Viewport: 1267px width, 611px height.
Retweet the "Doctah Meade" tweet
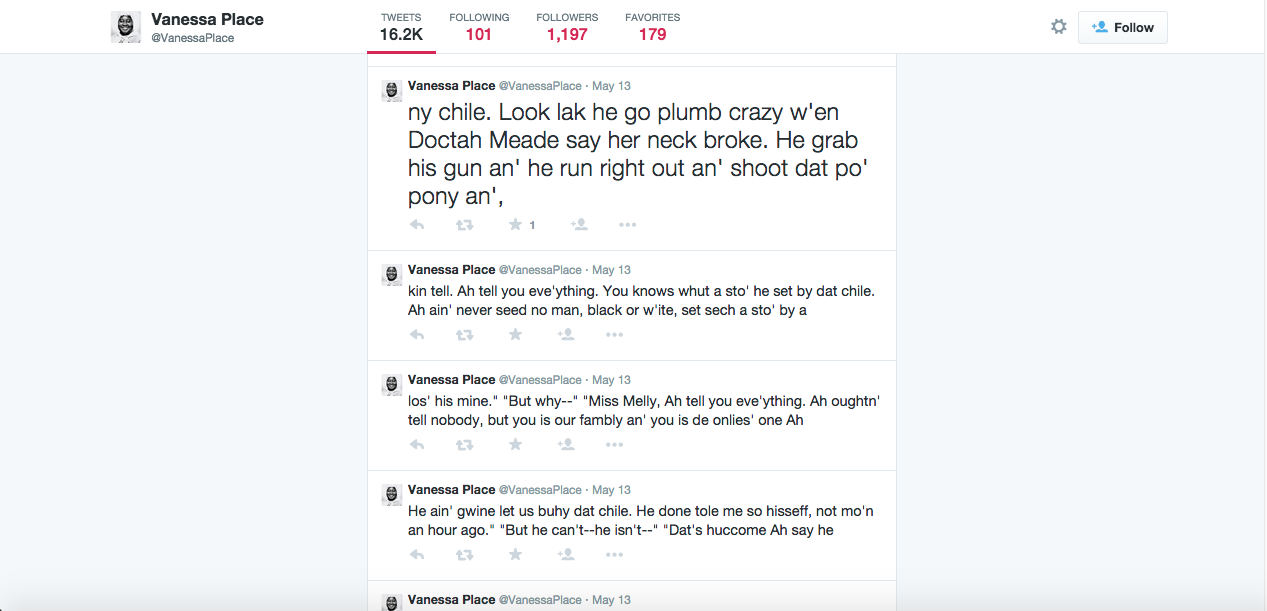[465, 225]
